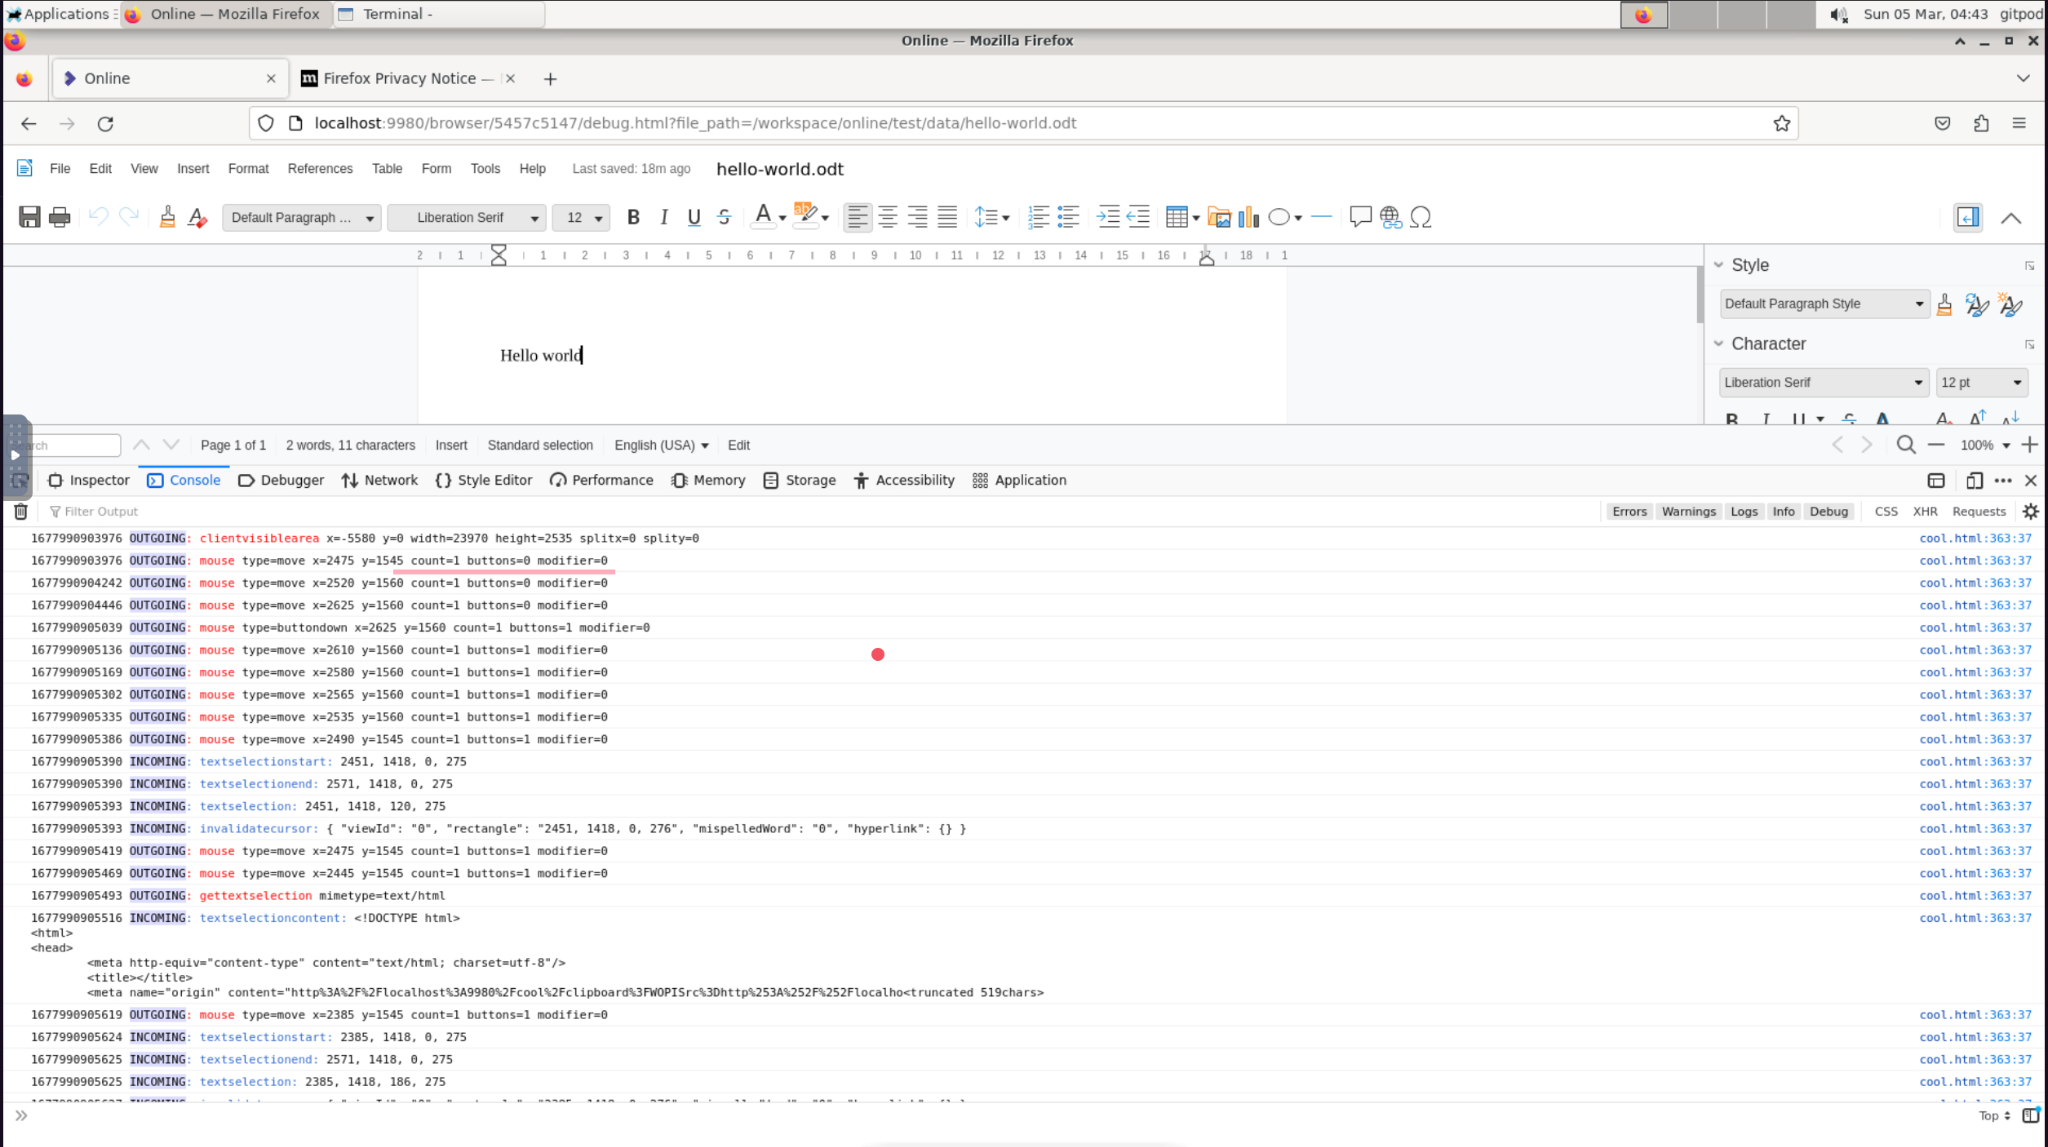Open the Liberation Serif font dropdown
2048x1147 pixels.
pyautogui.click(x=467, y=217)
